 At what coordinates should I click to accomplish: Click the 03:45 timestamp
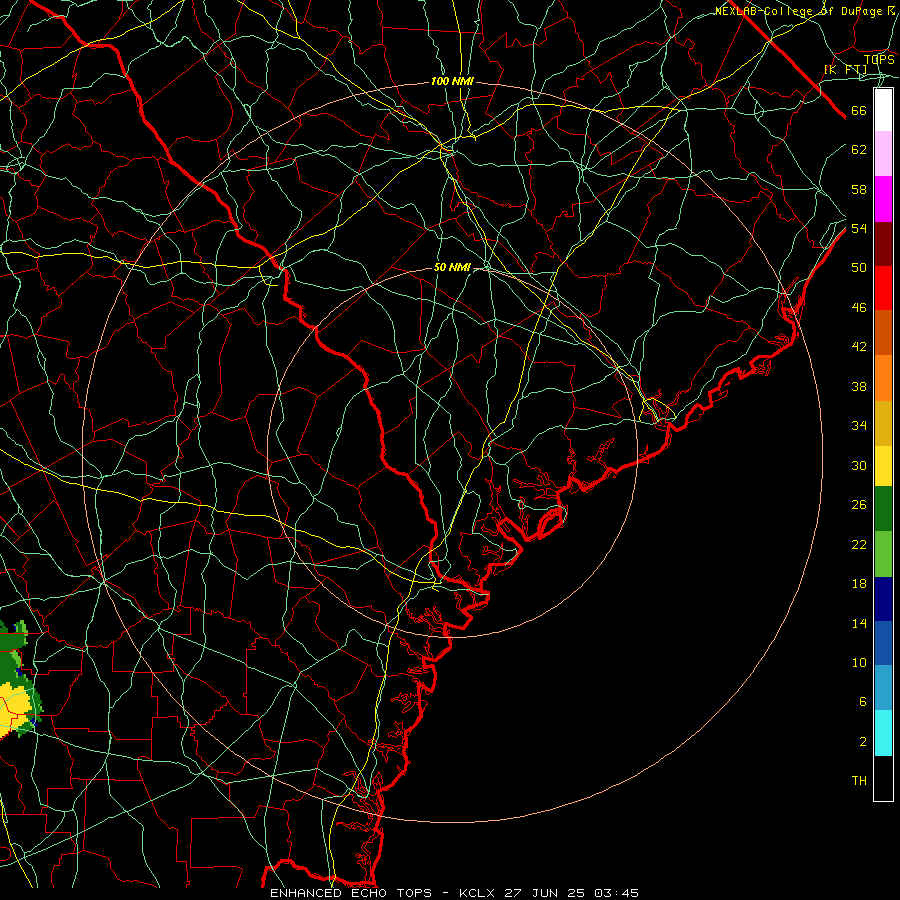click(616, 893)
